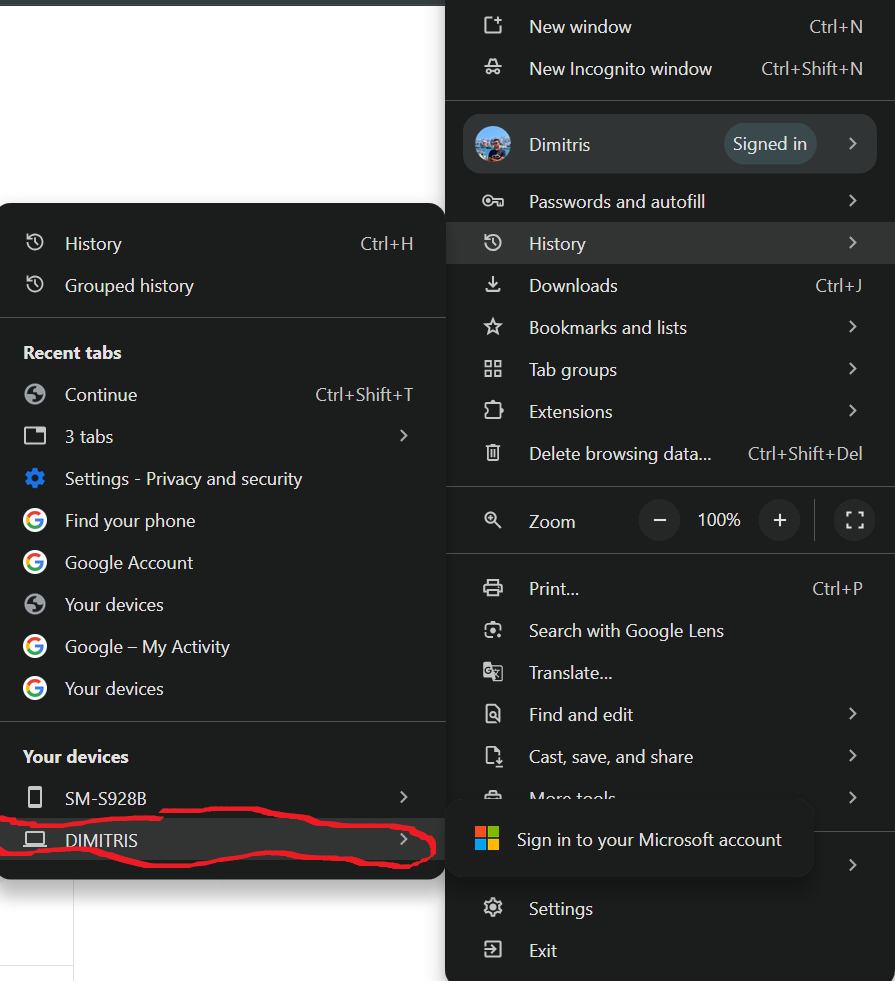
Task: Click the Tab groups grid icon
Action: (493, 369)
